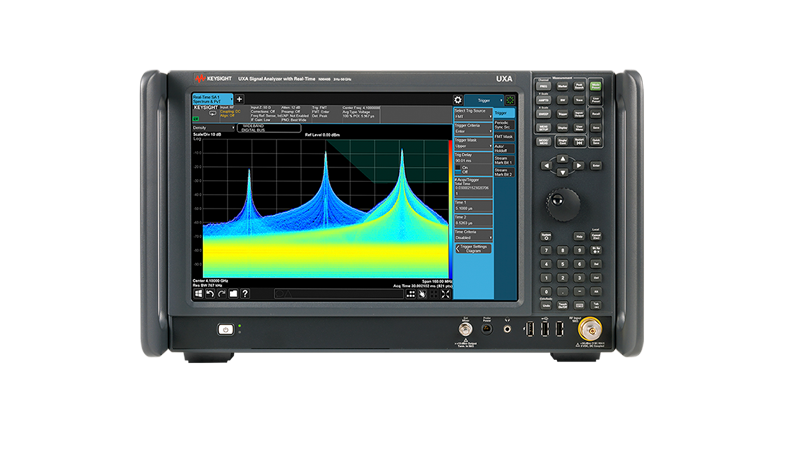
Task: Expand the Trigger menu panel selector
Action: (x=483, y=101)
